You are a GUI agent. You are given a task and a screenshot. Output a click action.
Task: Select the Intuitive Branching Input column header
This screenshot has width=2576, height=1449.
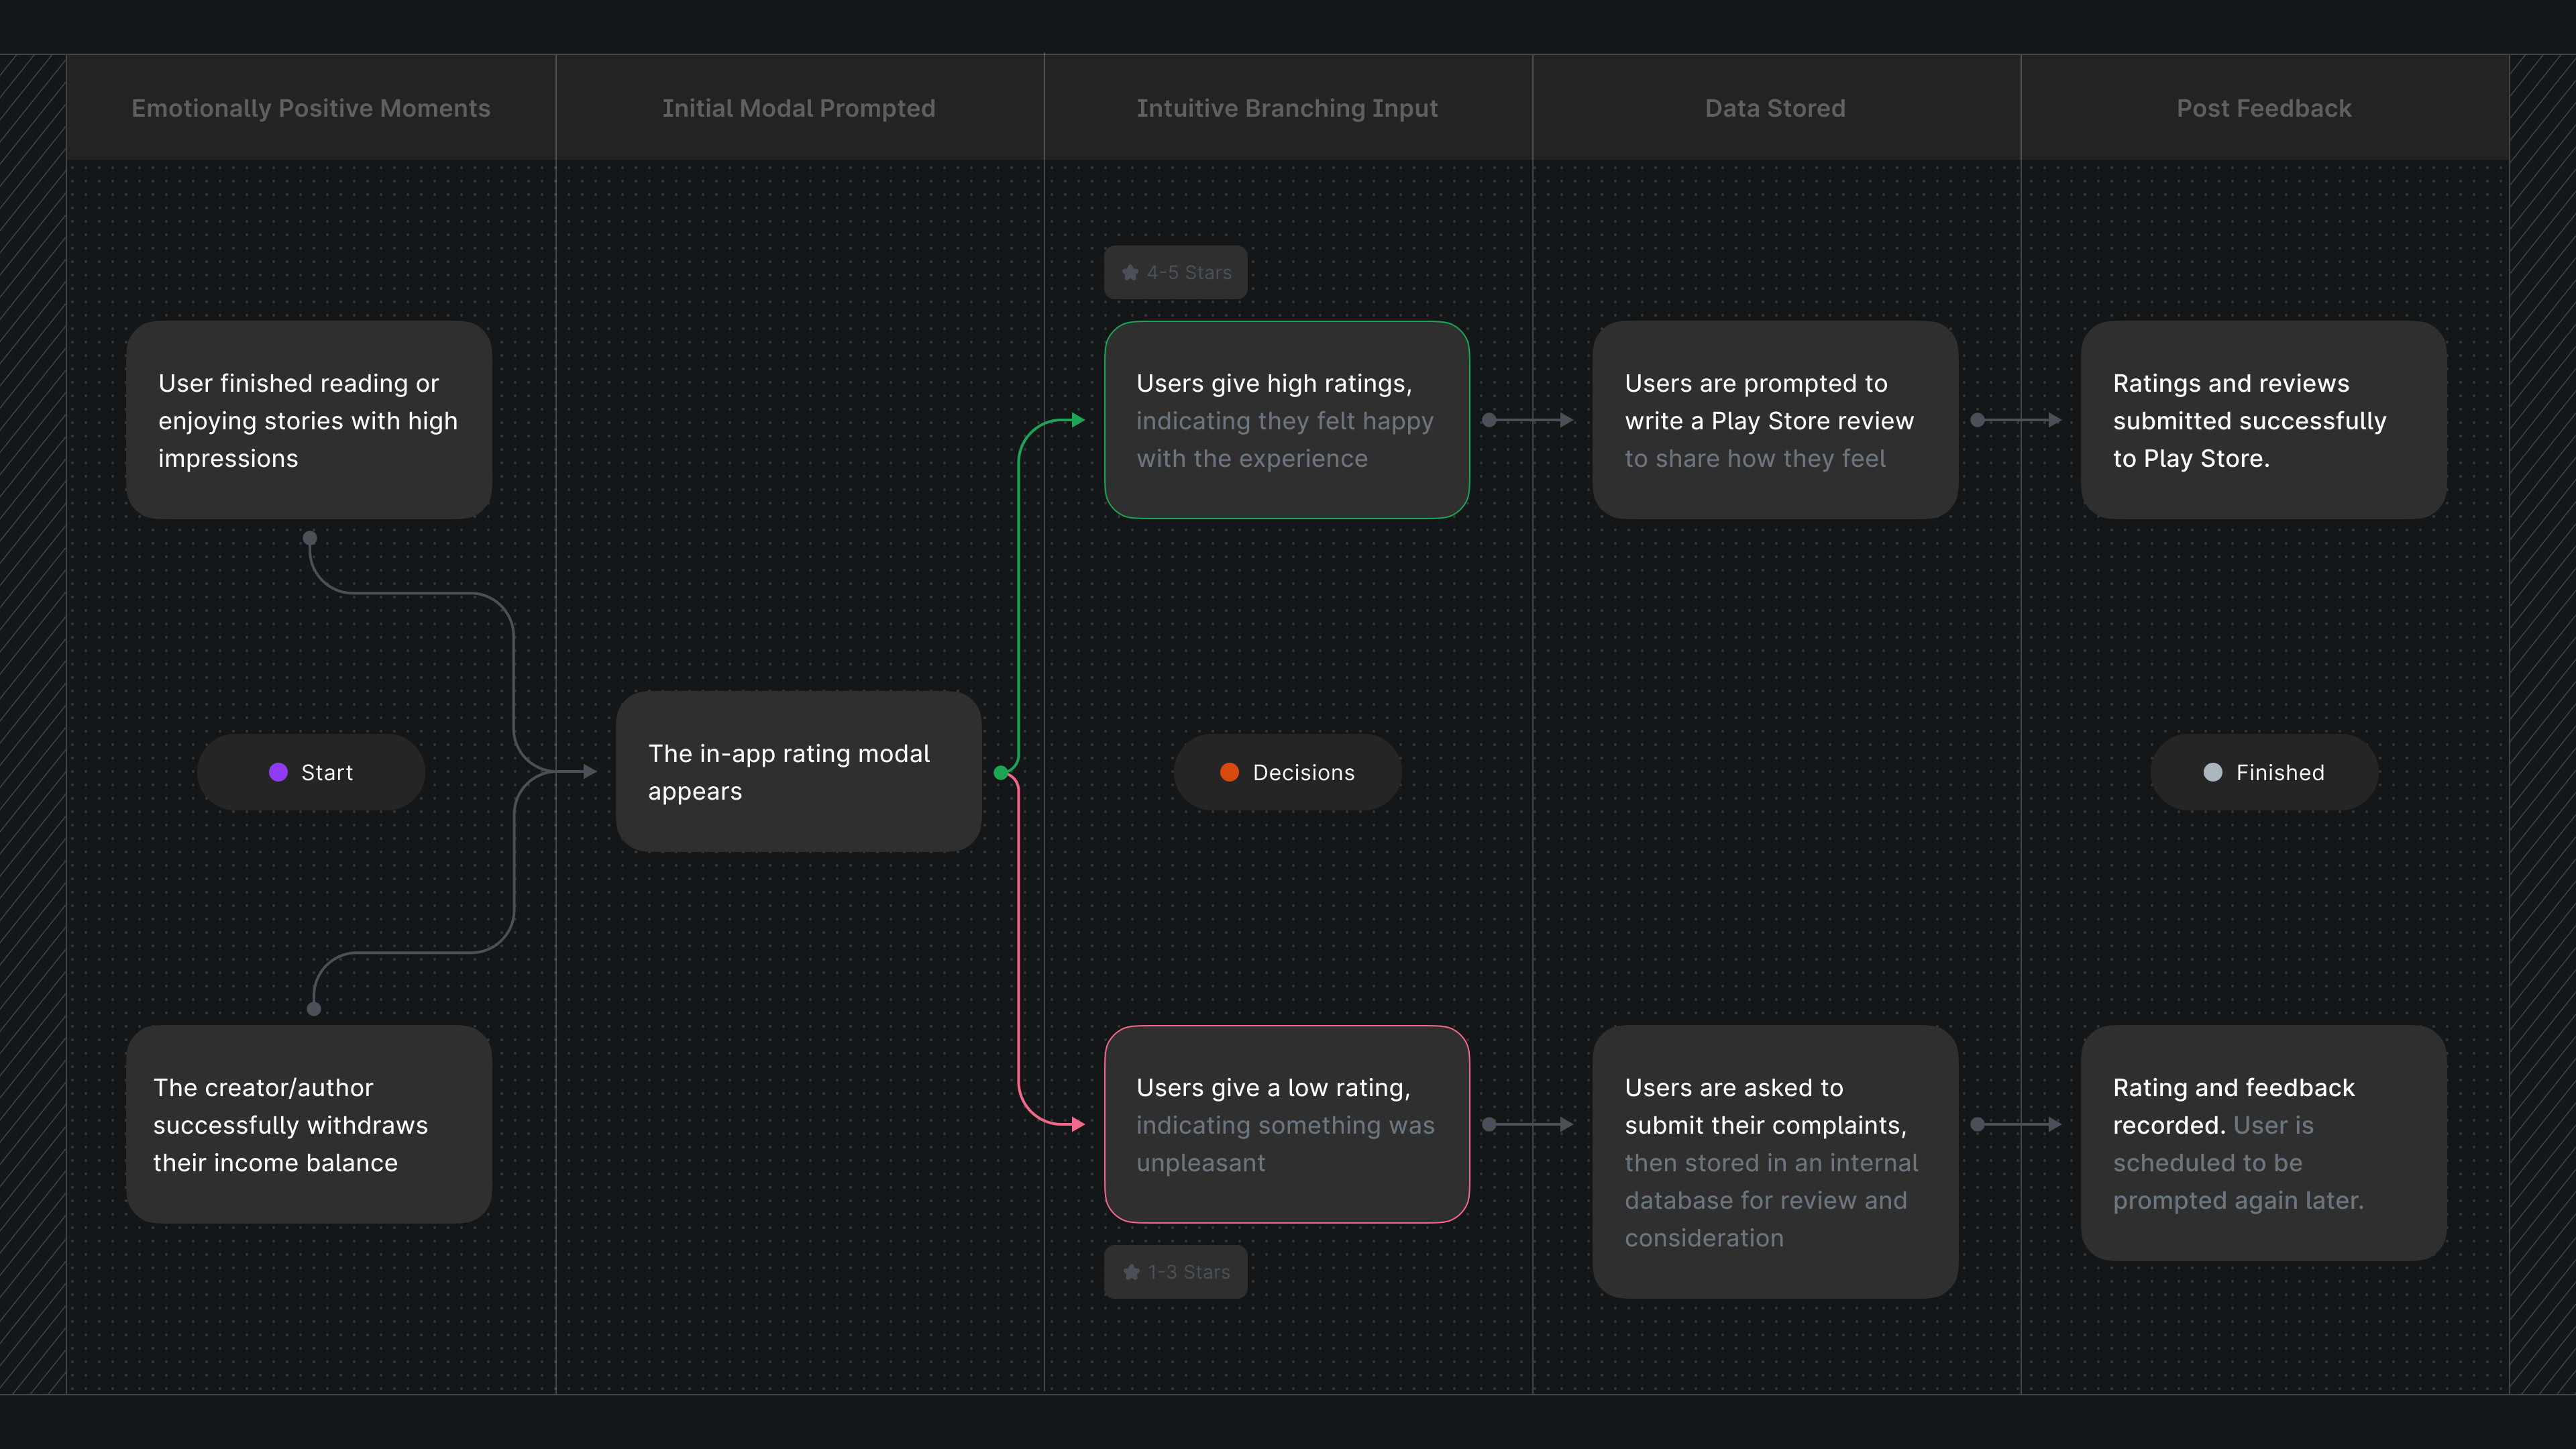click(x=1287, y=108)
